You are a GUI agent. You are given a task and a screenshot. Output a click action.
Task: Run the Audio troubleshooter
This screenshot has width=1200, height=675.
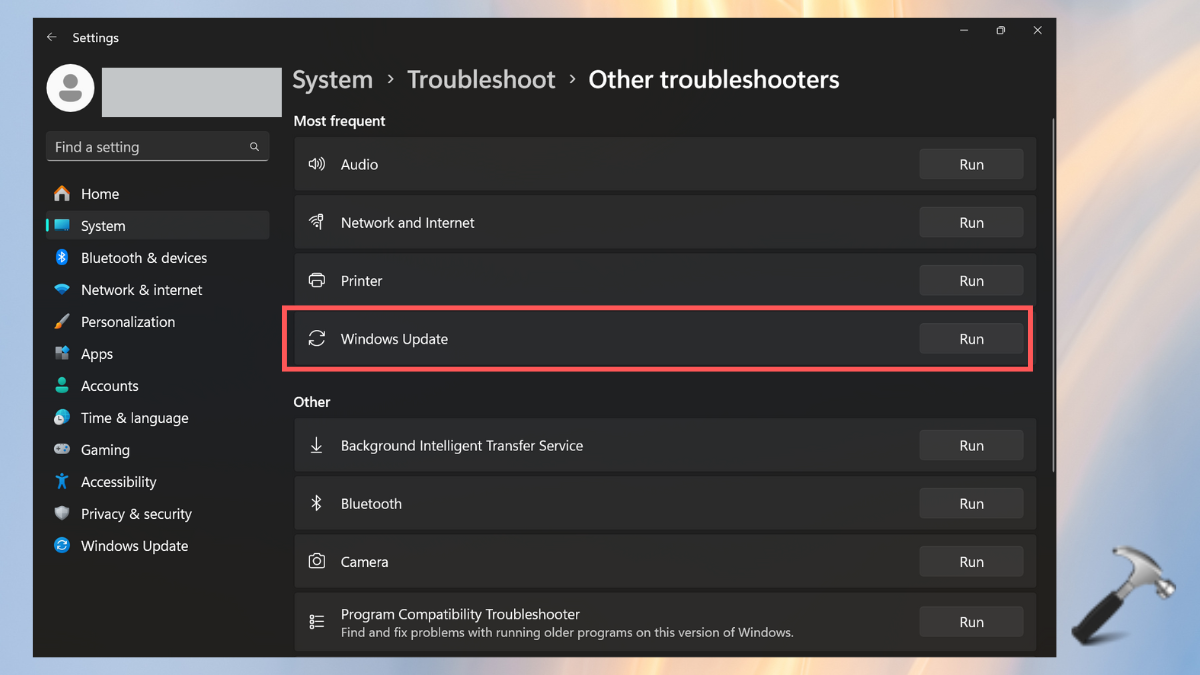point(971,164)
